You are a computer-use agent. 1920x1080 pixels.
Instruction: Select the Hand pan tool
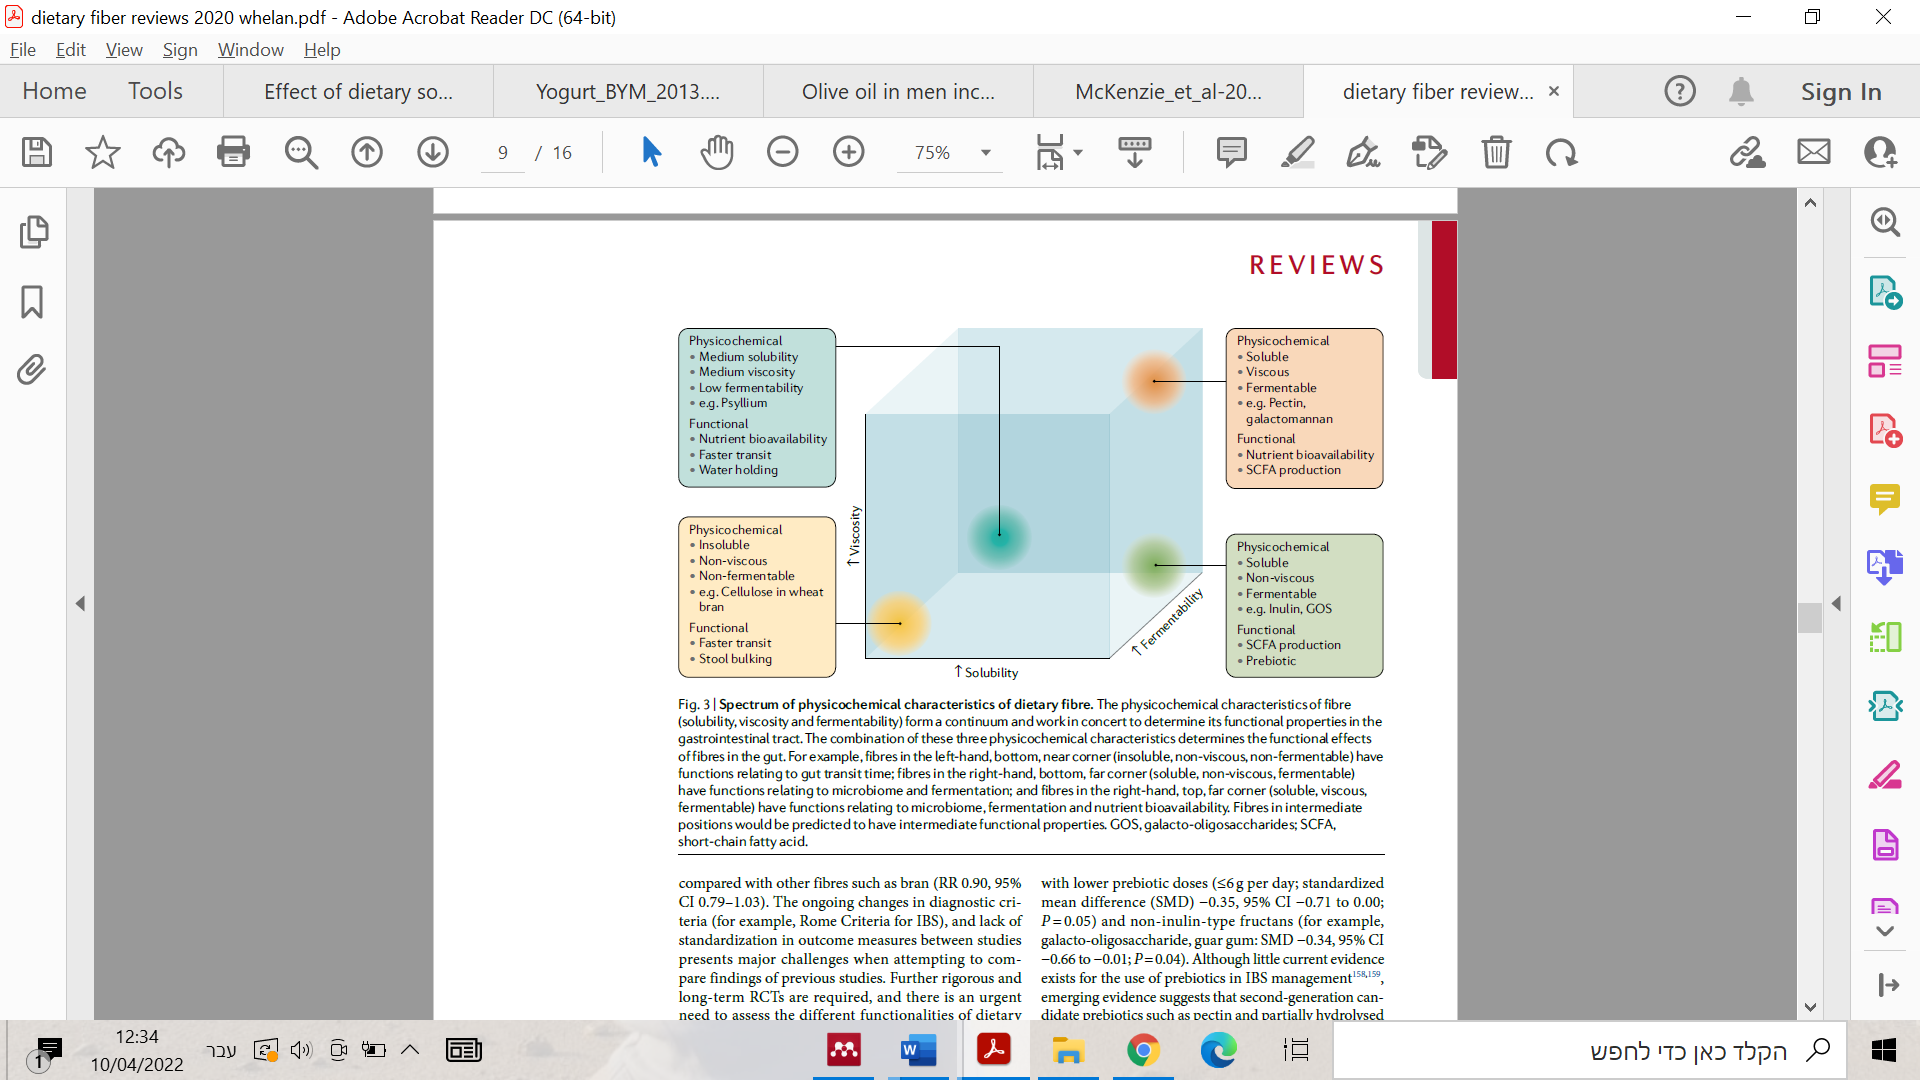[x=717, y=152]
